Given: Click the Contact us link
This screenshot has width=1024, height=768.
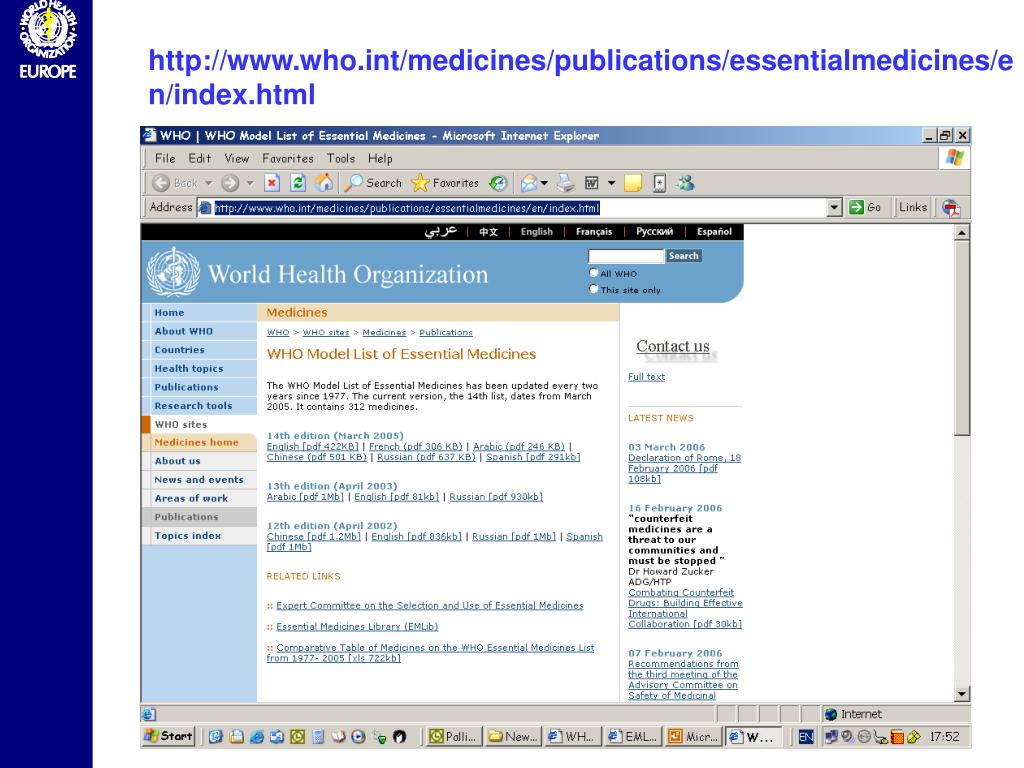Looking at the screenshot, I should tap(673, 346).
